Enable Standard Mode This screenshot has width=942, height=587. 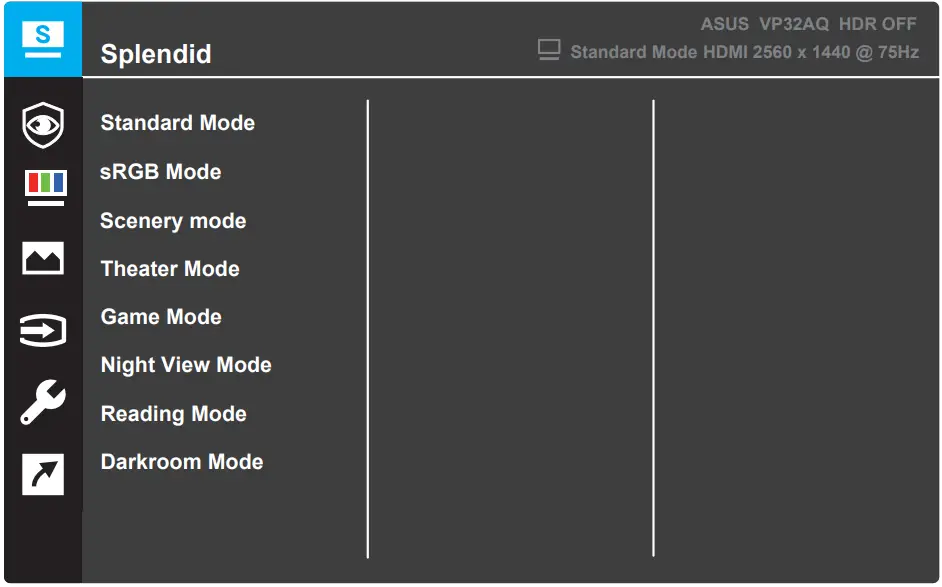pyautogui.click(x=177, y=122)
